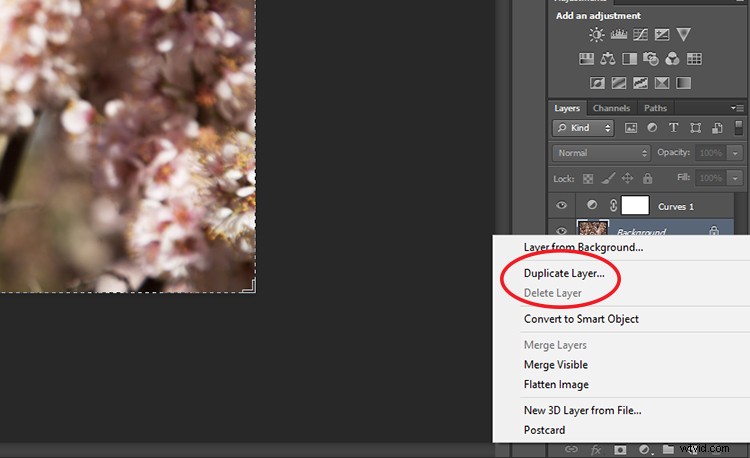Toggle the Curves 1 mask link
The height and width of the screenshot is (458, 750).
[613, 206]
